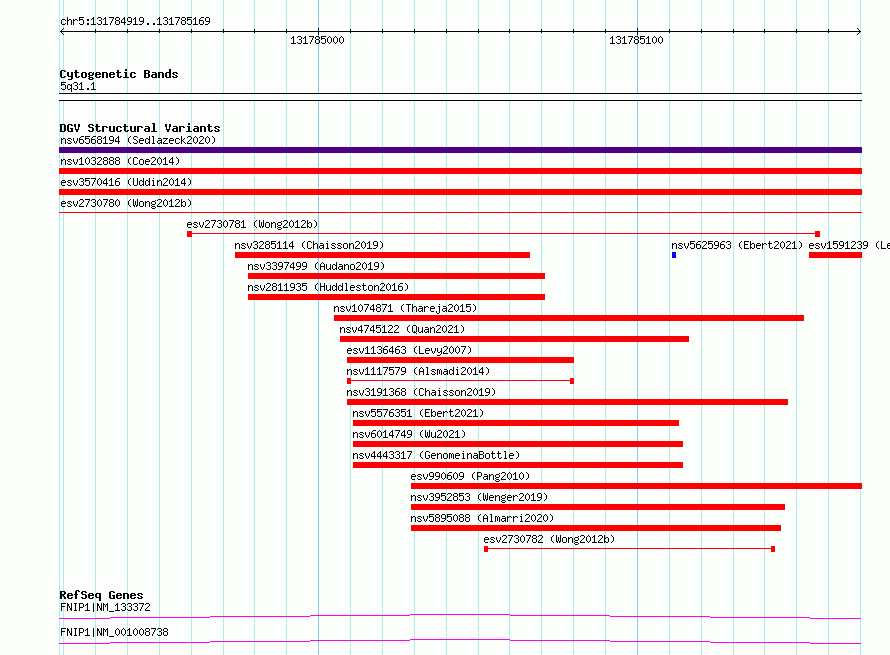
Task: Click the nsv4745122 (Quan2021) label
Action: pos(402,329)
